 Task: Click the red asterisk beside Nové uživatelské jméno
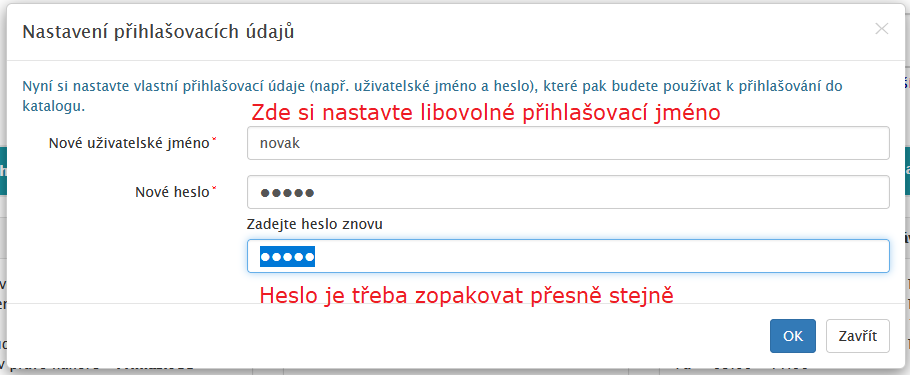click(x=214, y=139)
